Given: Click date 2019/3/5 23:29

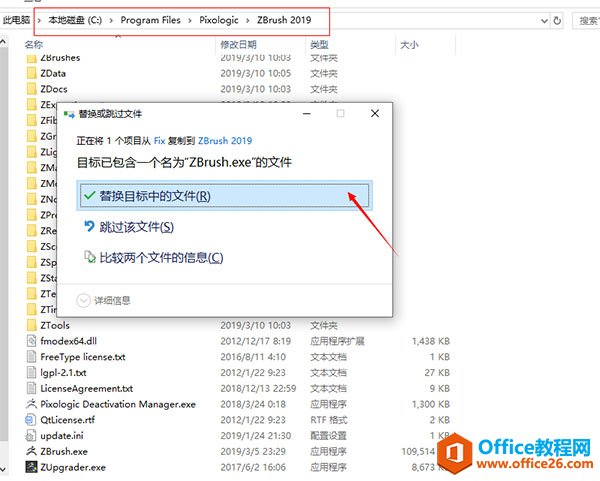Looking at the screenshot, I should 253,452.
